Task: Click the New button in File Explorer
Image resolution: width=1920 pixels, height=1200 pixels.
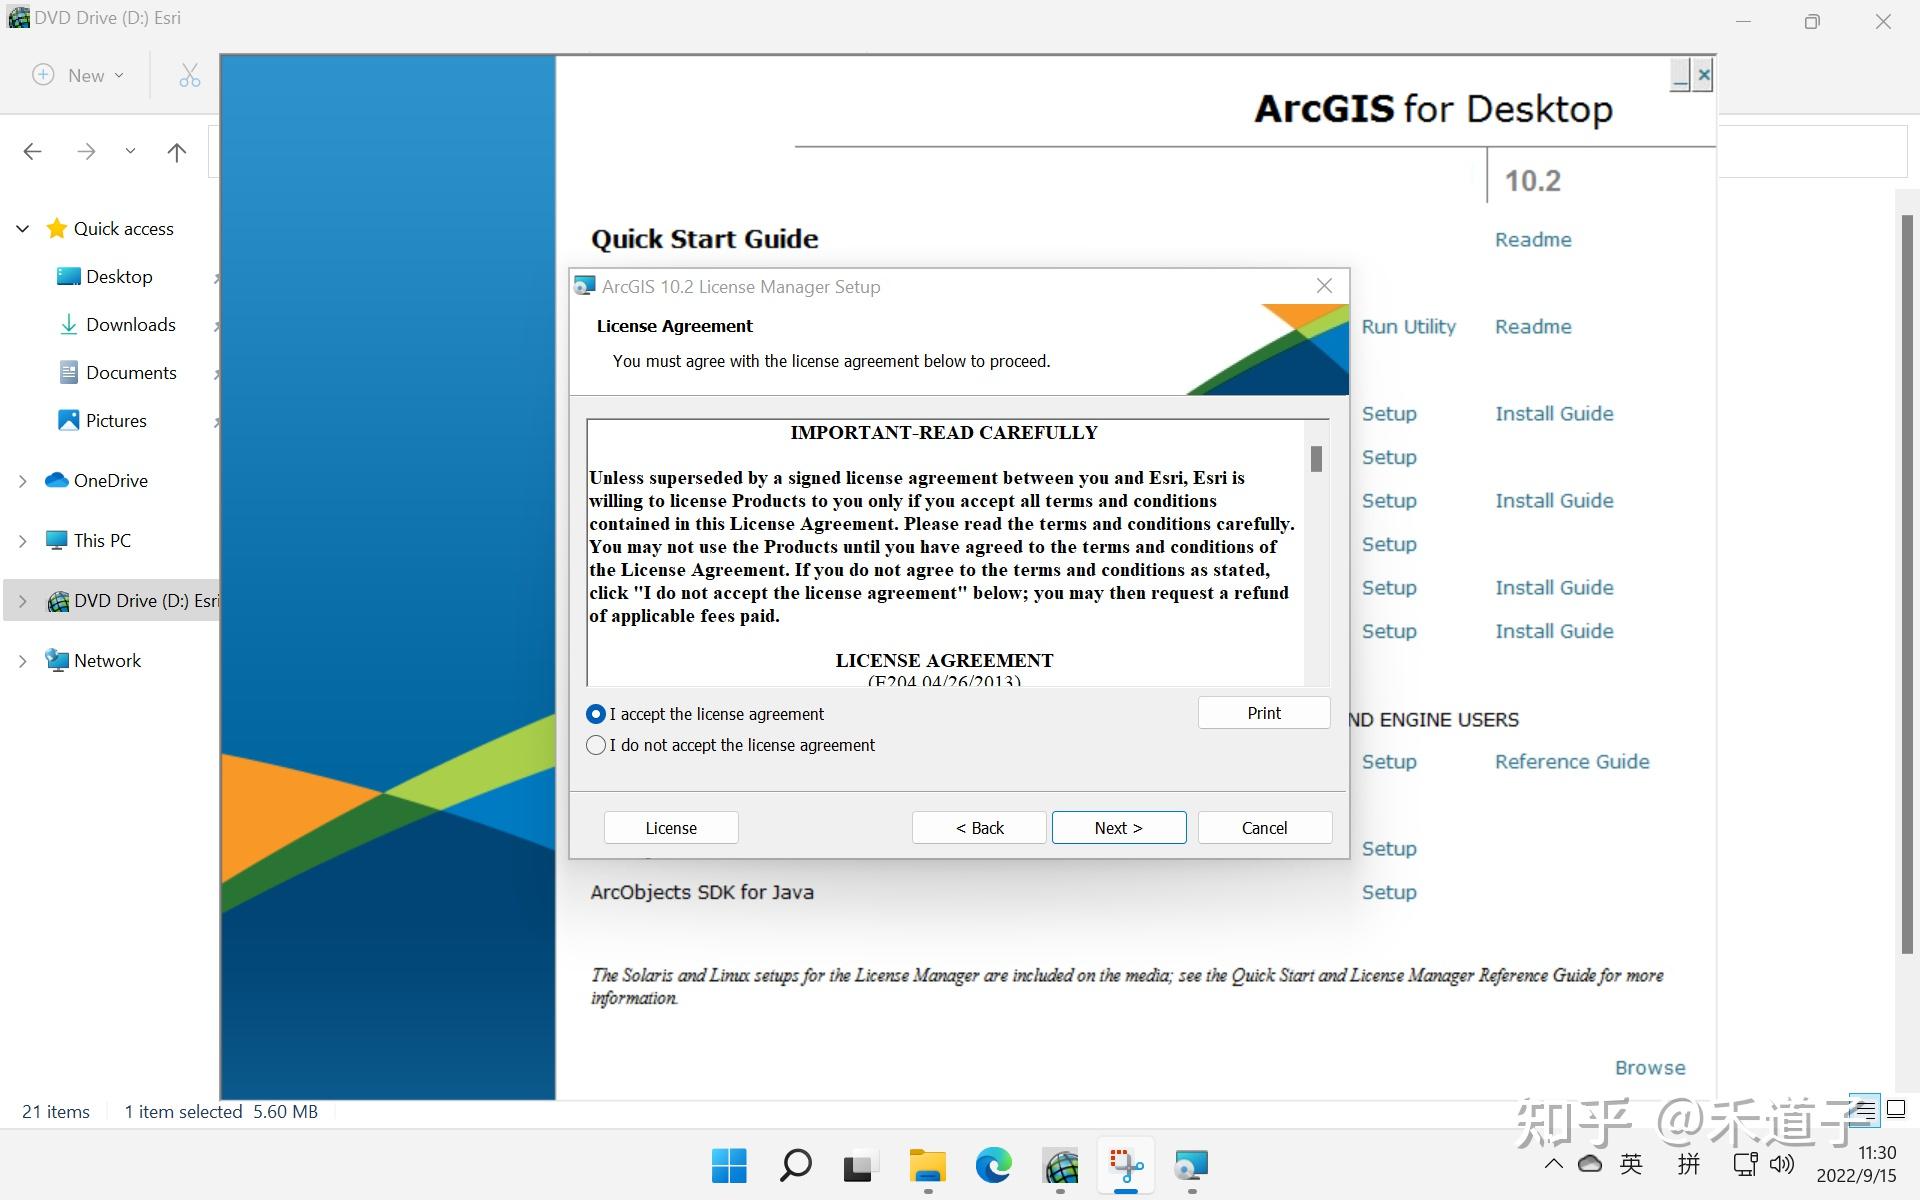Action: pos(78,75)
